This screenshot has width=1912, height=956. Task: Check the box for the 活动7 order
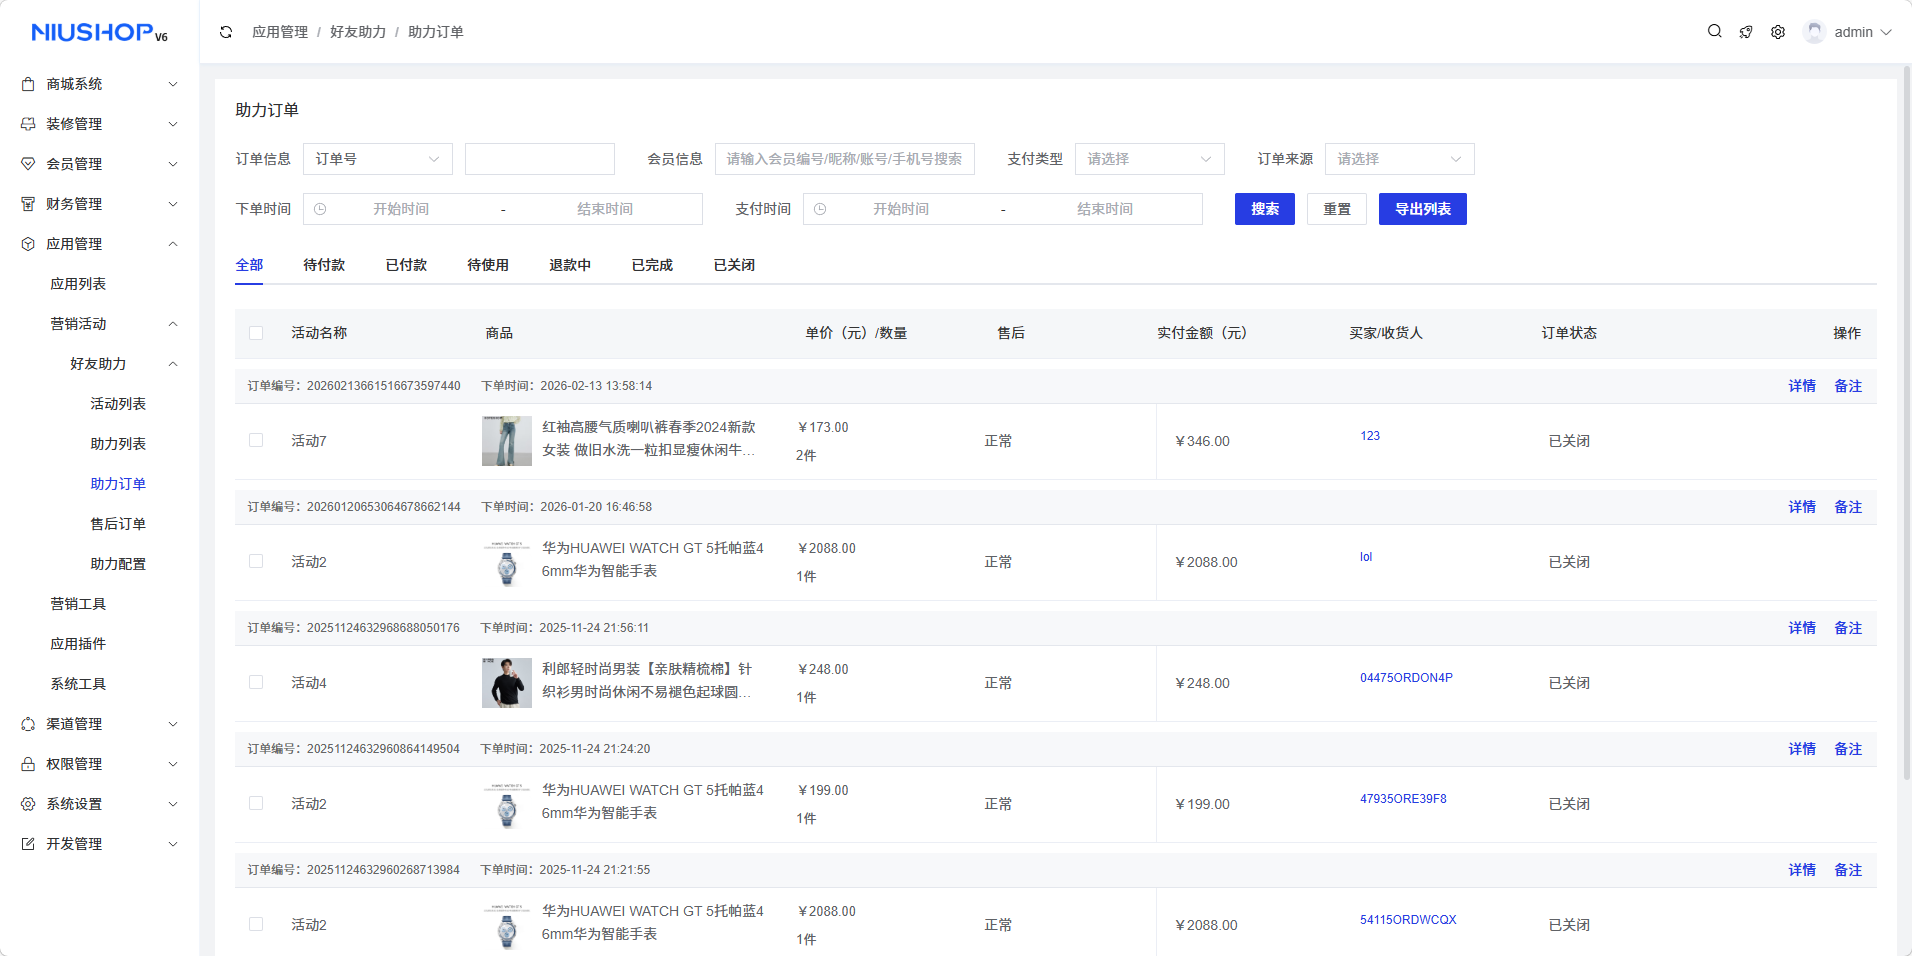point(256,441)
